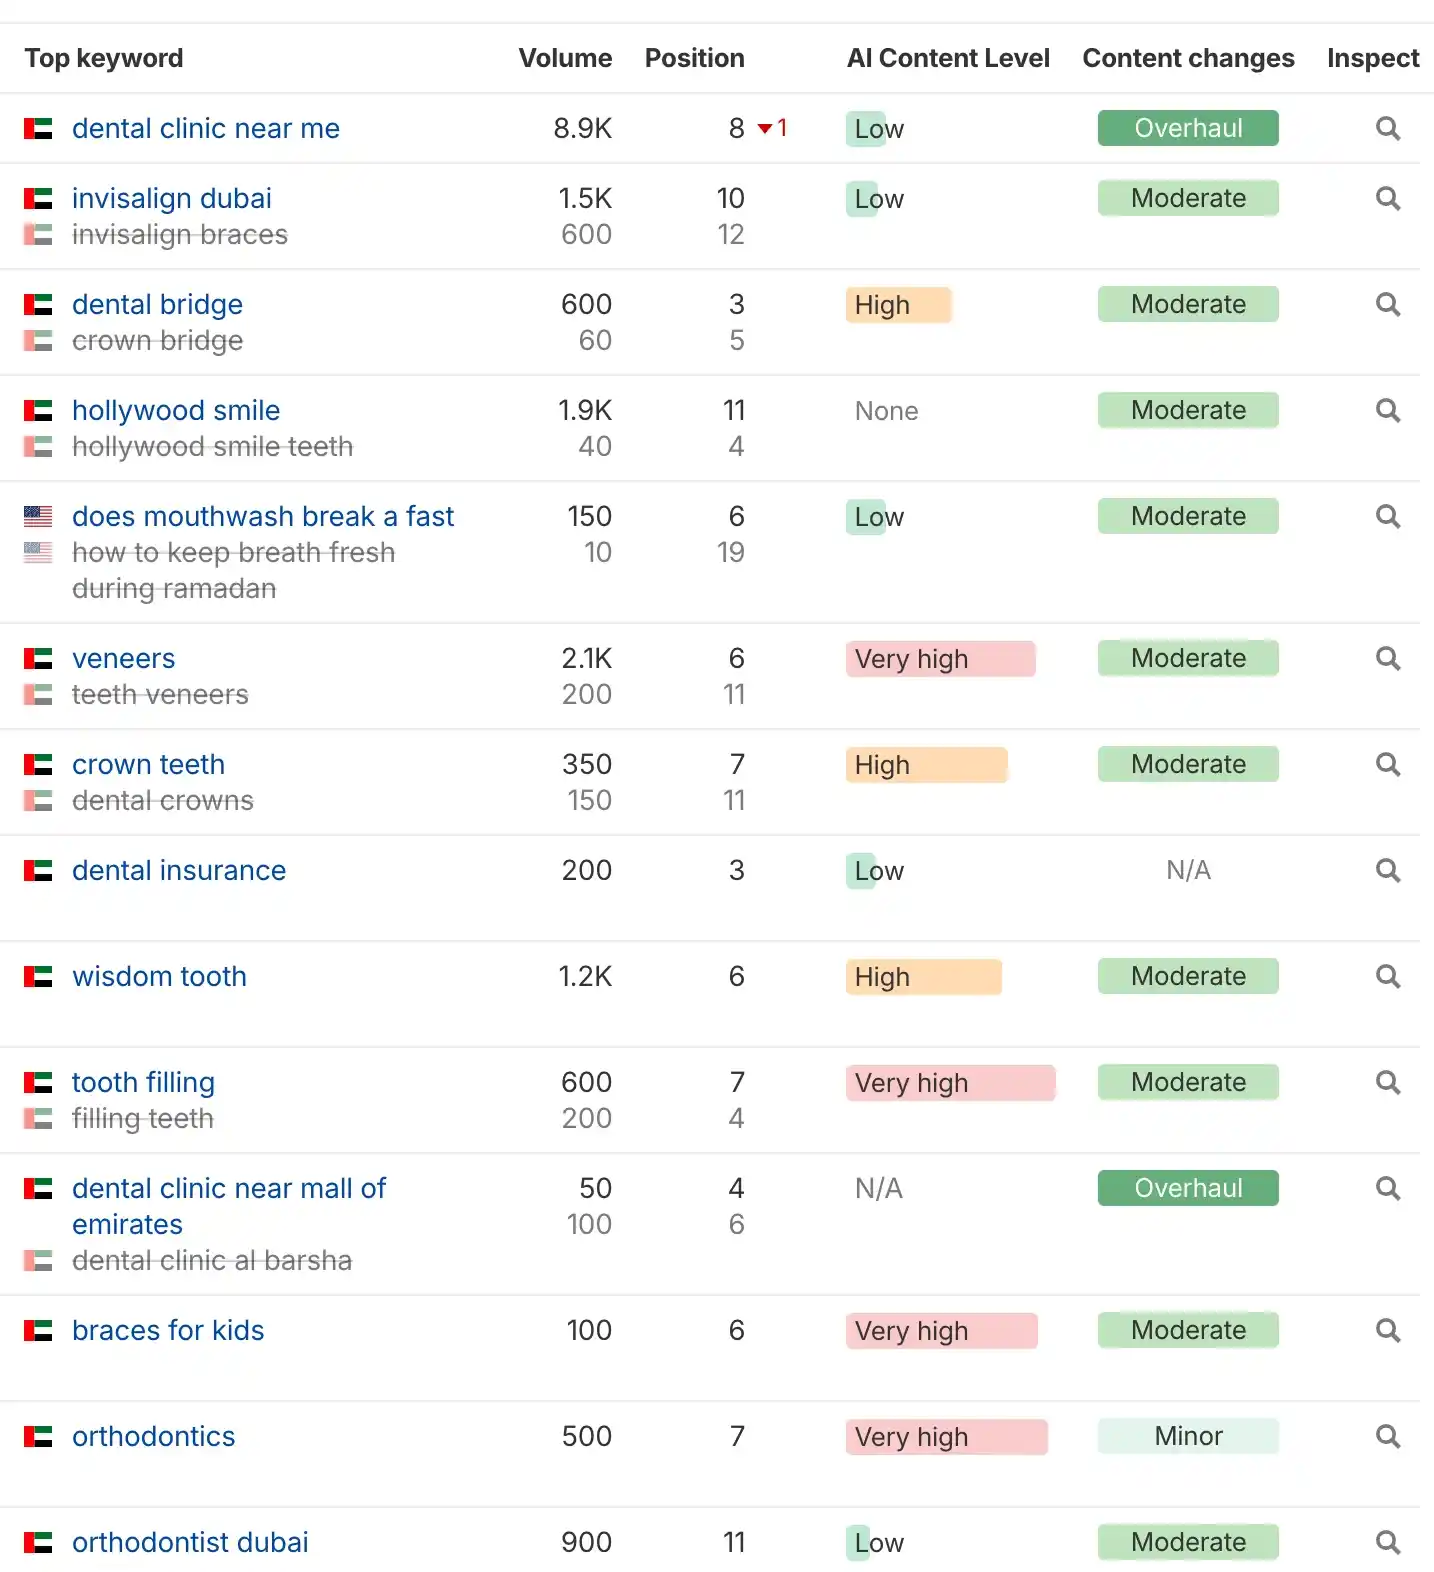Viewport: 1434px width, 1572px height.
Task: Open inspect for dental bridge row
Action: [x=1387, y=304]
